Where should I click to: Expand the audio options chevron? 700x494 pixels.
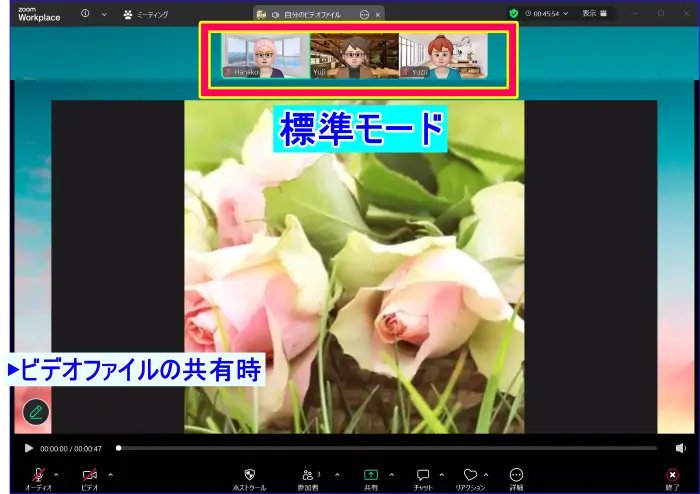coord(56,474)
